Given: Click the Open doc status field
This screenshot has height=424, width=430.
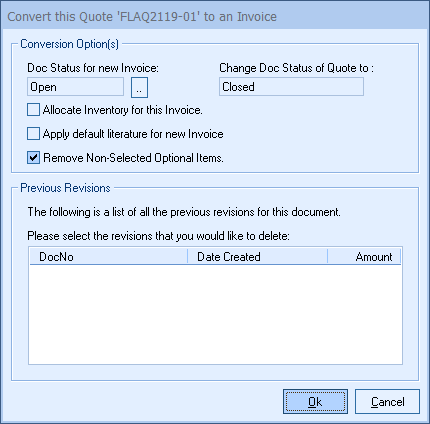Looking at the screenshot, I should pyautogui.click(x=75, y=87).
